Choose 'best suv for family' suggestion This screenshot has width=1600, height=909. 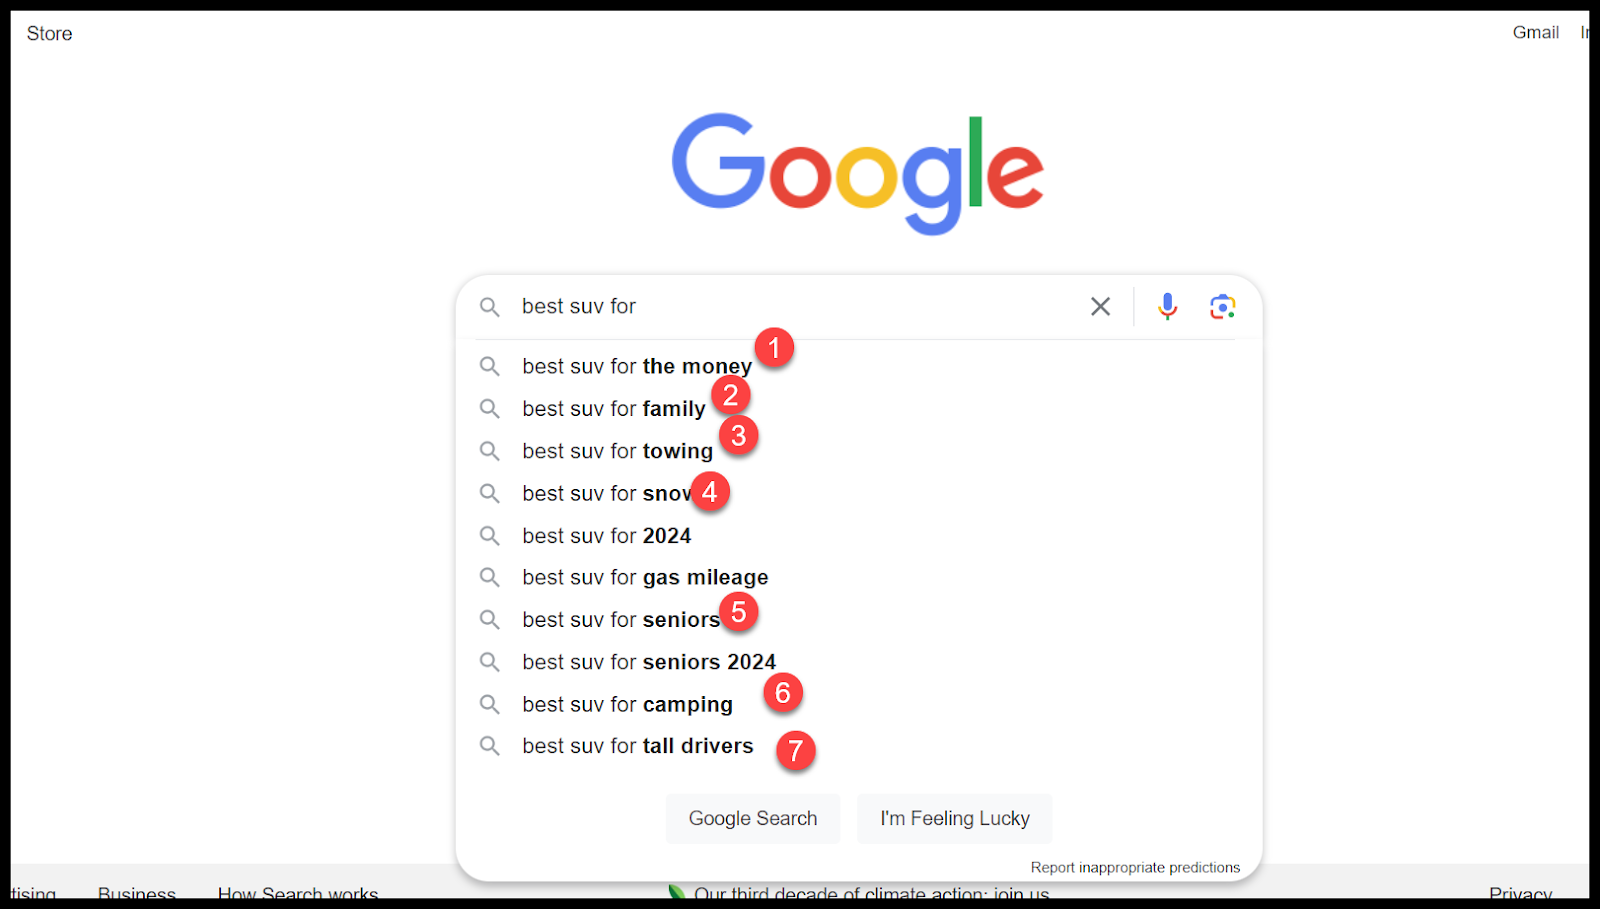coord(613,409)
